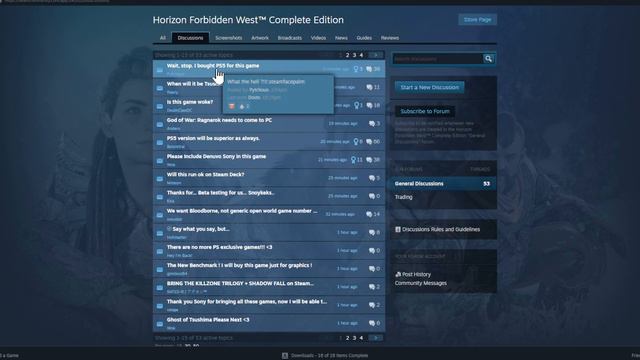Viewport: 640px width, 360px height.
Task: Open 'PS5 version will be superior as always.' topic
Action: (x=213, y=138)
